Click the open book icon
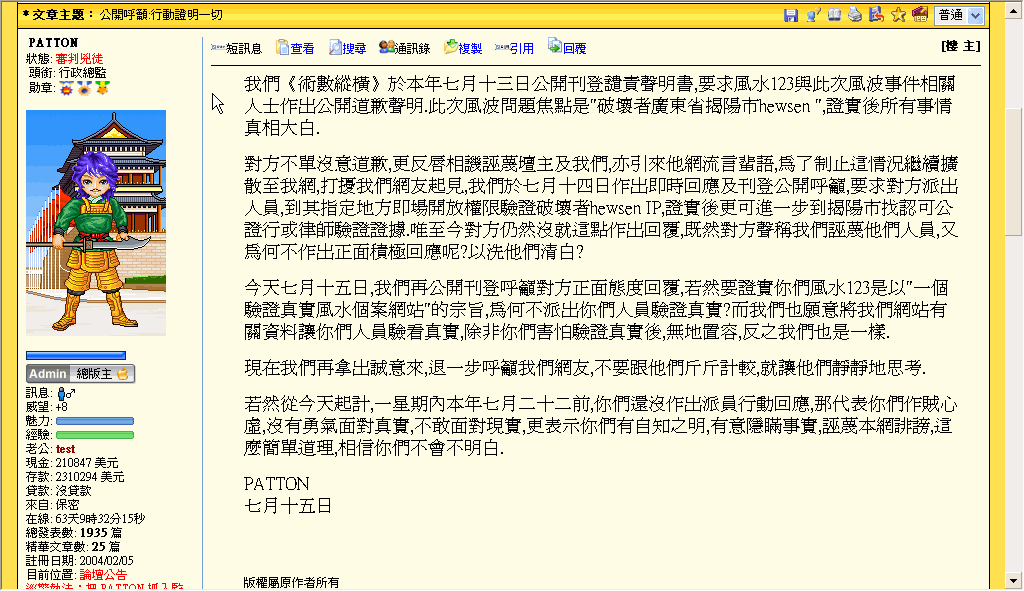This screenshot has height=591, width=1024. point(835,14)
